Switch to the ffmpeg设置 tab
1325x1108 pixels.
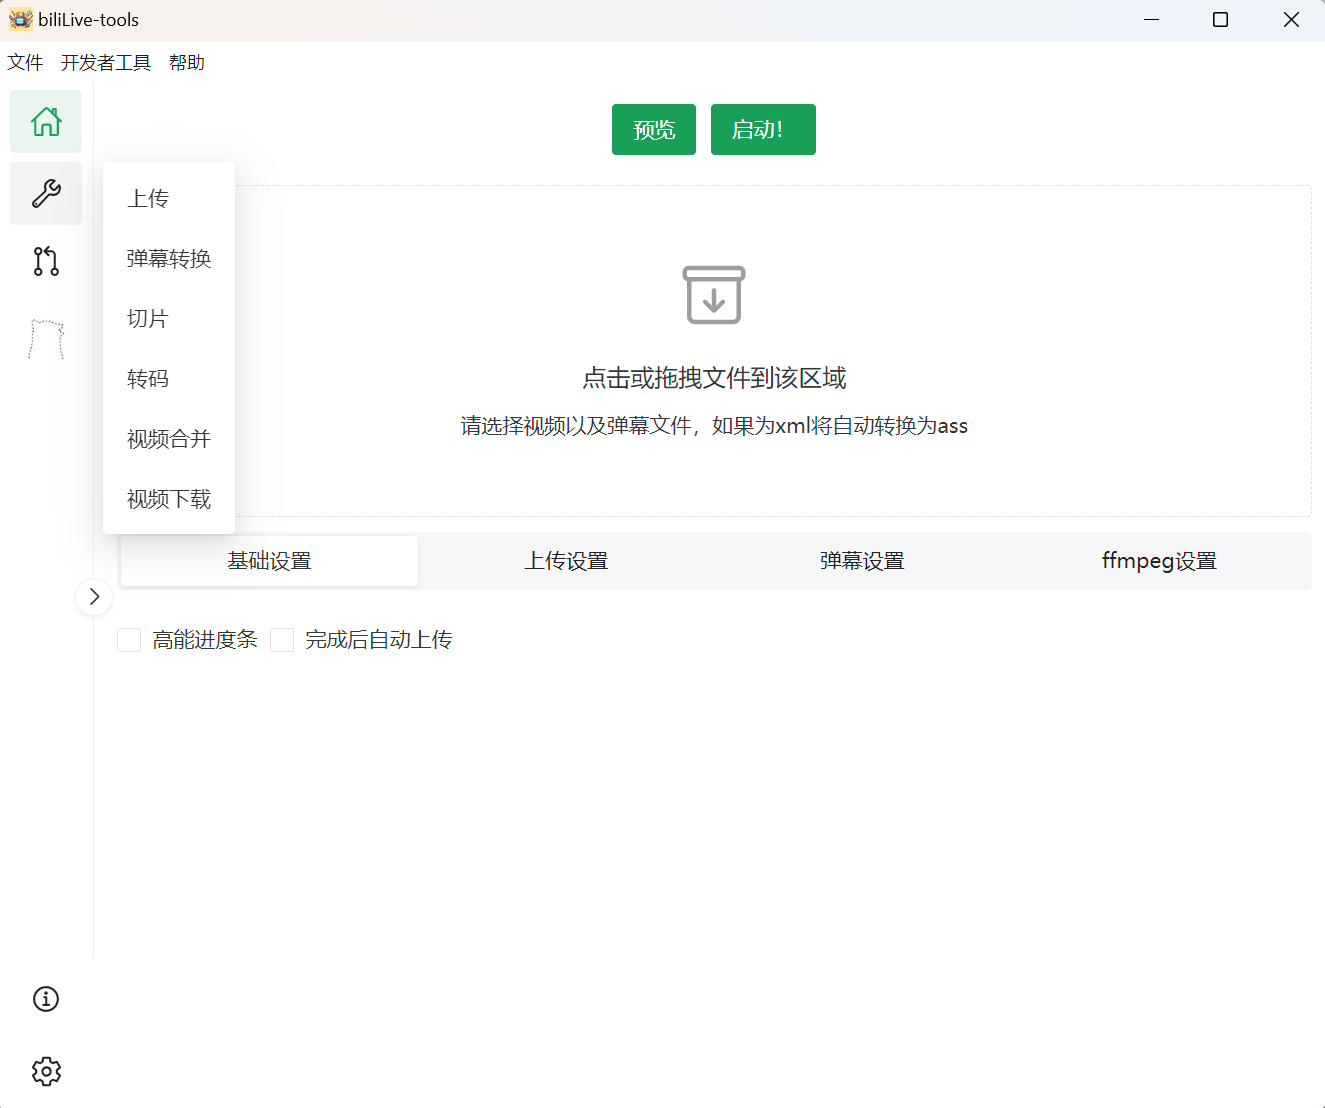(x=1159, y=561)
